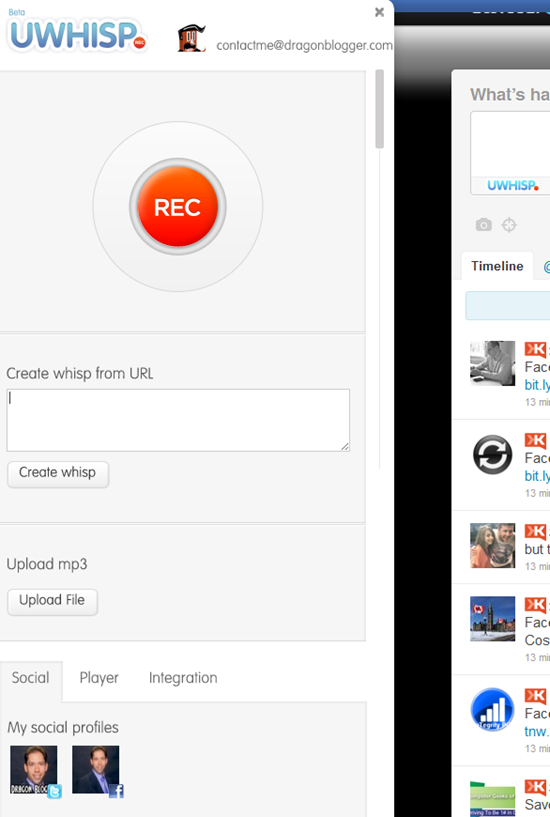
Task: Open the blue bar chart avatar
Action: [492, 709]
